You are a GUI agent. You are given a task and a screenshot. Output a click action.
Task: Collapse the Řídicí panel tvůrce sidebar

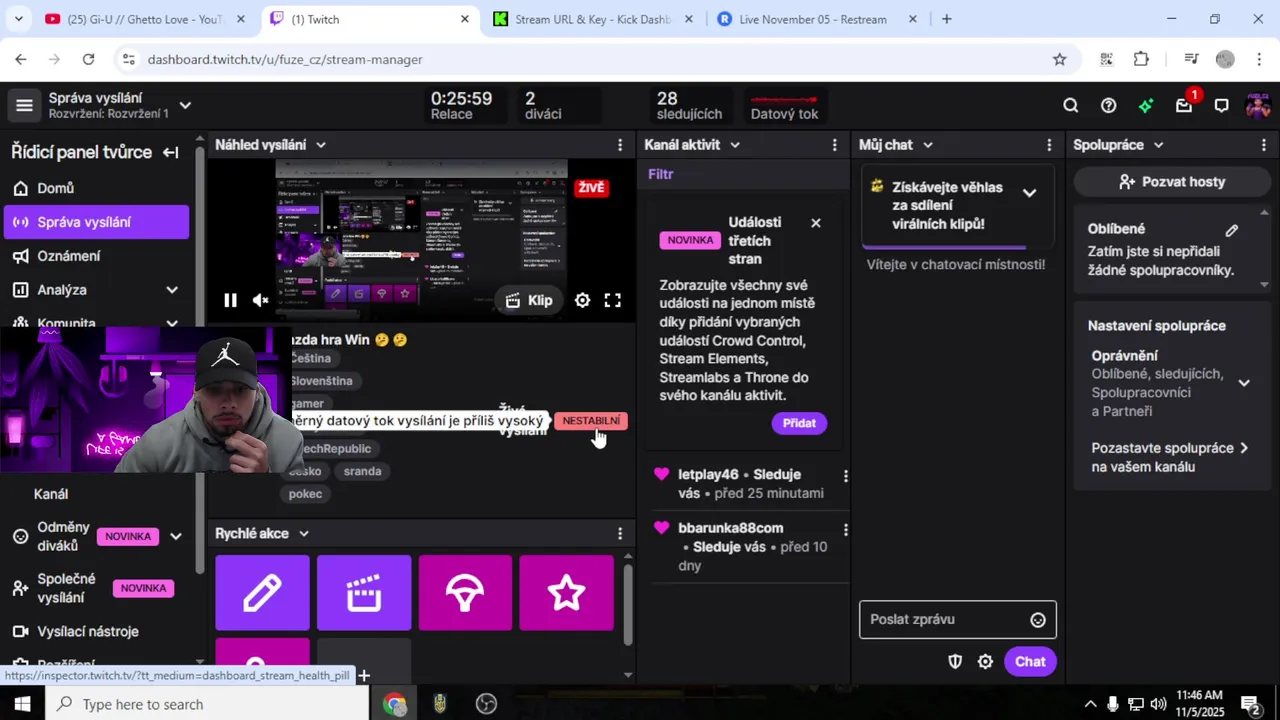171,152
